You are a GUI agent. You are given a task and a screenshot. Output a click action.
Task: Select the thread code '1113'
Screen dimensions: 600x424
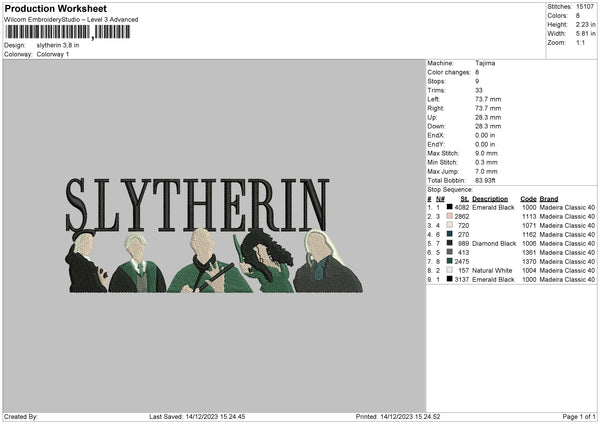coord(529,217)
